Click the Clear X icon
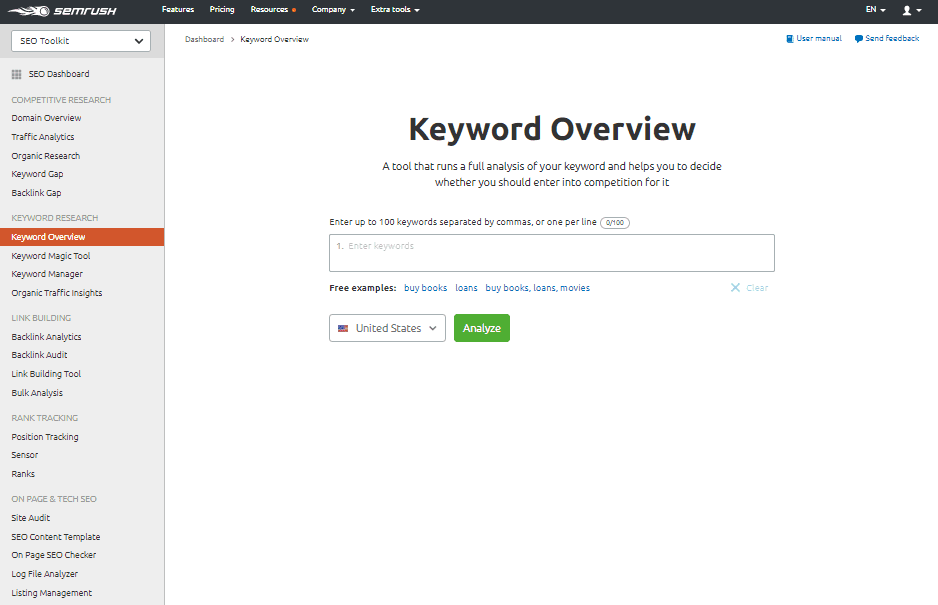Viewport: 938px width, 605px height. click(735, 288)
